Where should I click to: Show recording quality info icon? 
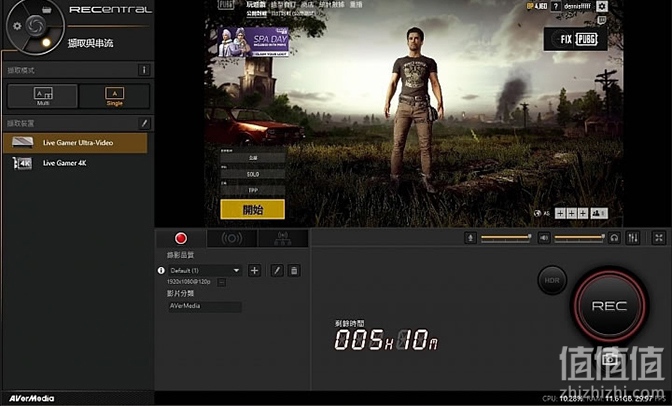point(161,271)
